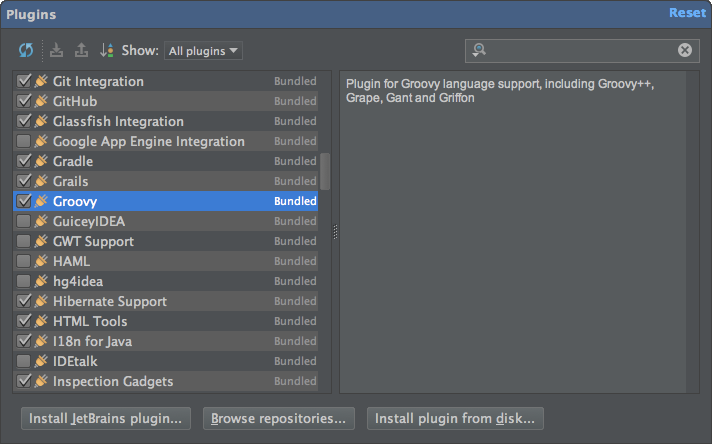Click the plug icon next to HAML
This screenshot has width=712, height=444.
41,261
